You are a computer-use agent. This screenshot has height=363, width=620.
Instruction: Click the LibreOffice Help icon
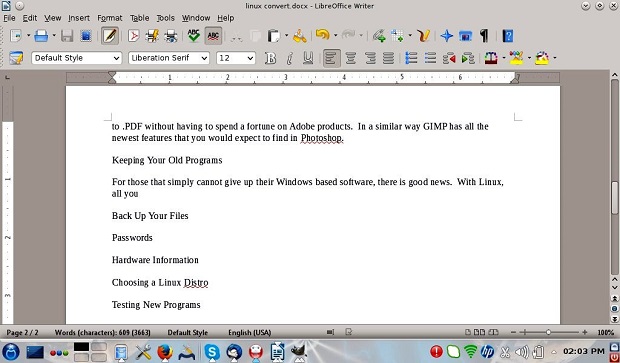[508, 36]
